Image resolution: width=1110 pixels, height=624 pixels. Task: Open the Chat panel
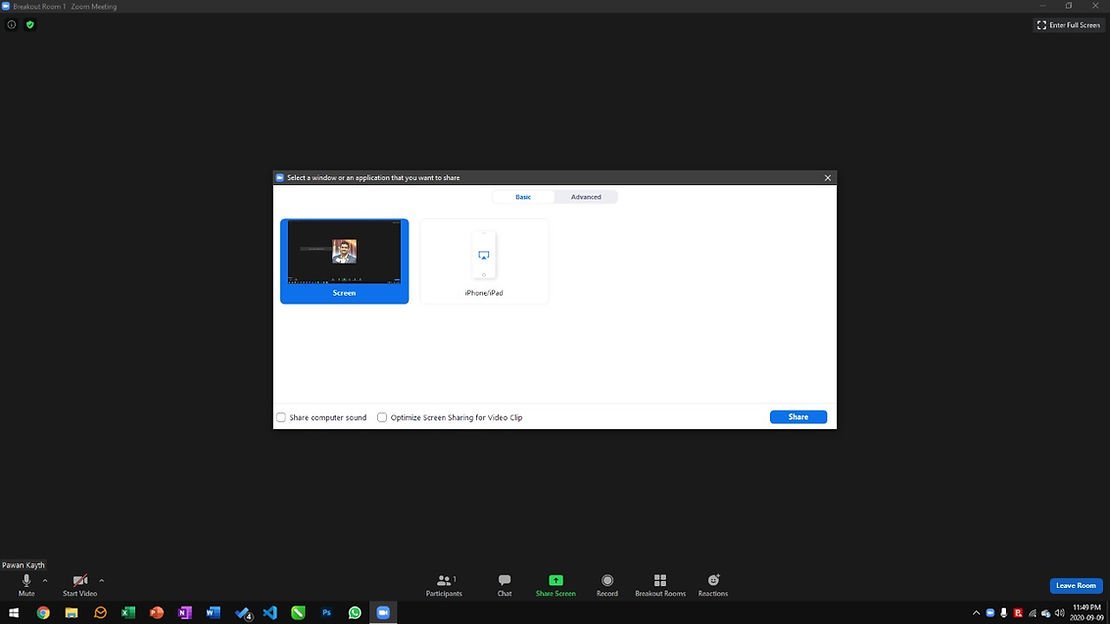tap(505, 581)
